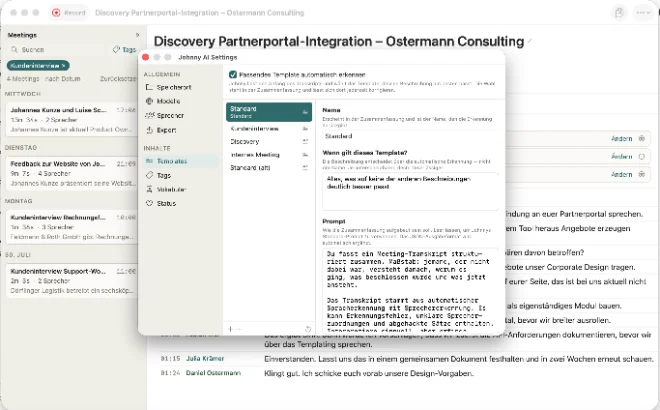Image resolution: width=660 pixels, height=410 pixels.
Task: Select the Standard template row
Action: tap(269, 112)
